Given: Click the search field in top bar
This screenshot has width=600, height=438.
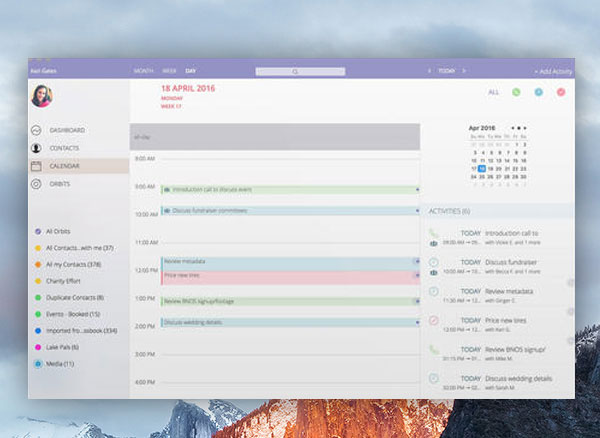Looking at the screenshot, I should coord(300,72).
